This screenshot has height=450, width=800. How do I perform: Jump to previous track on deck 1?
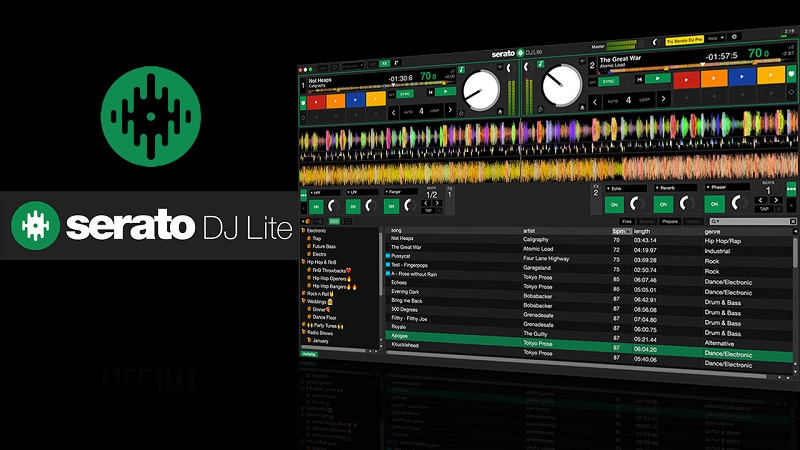coord(430,92)
